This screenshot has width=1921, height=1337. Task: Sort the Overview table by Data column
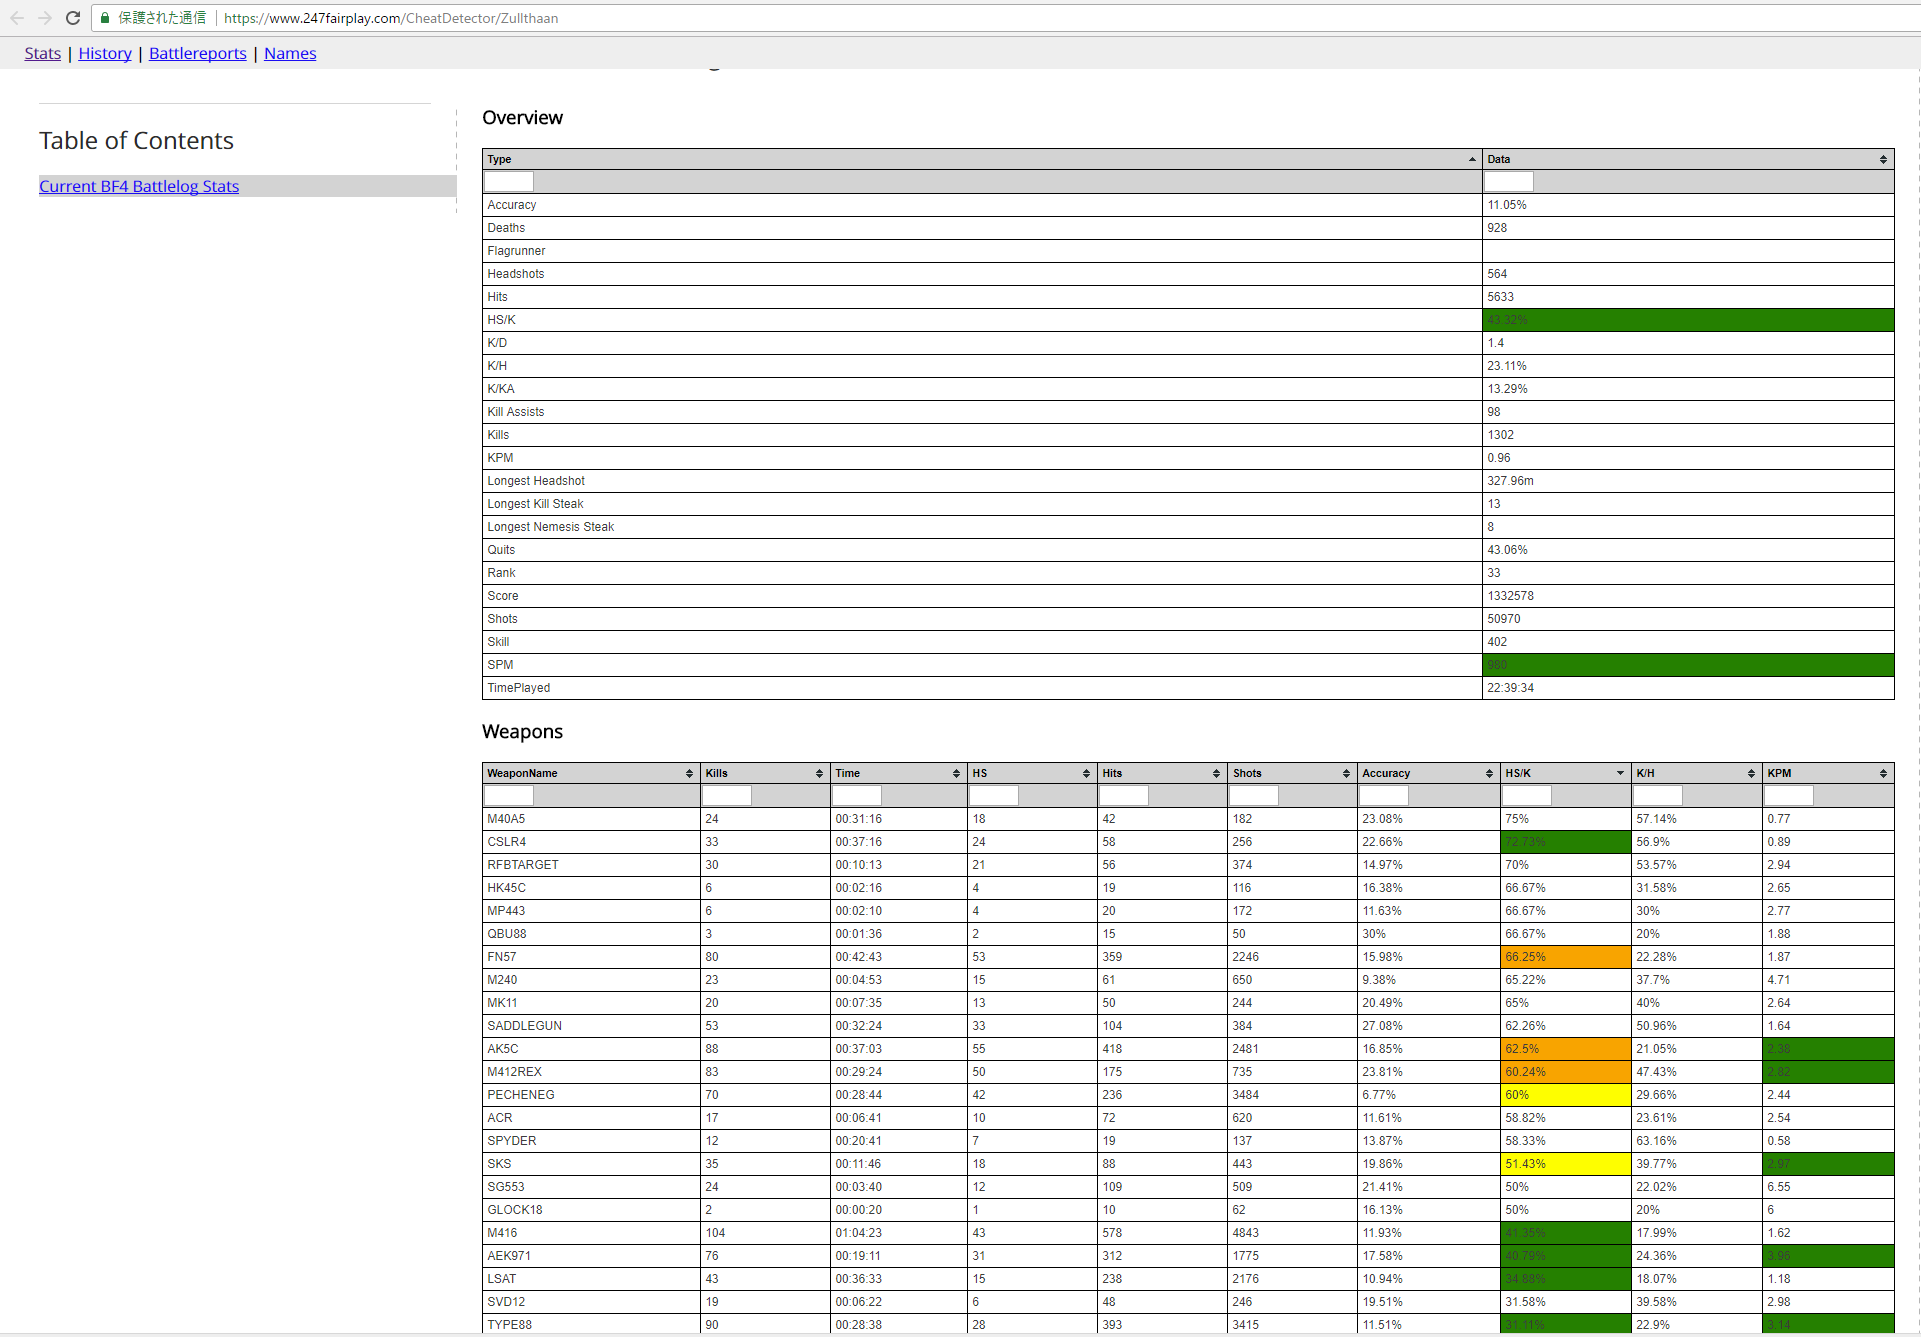[x=1882, y=159]
